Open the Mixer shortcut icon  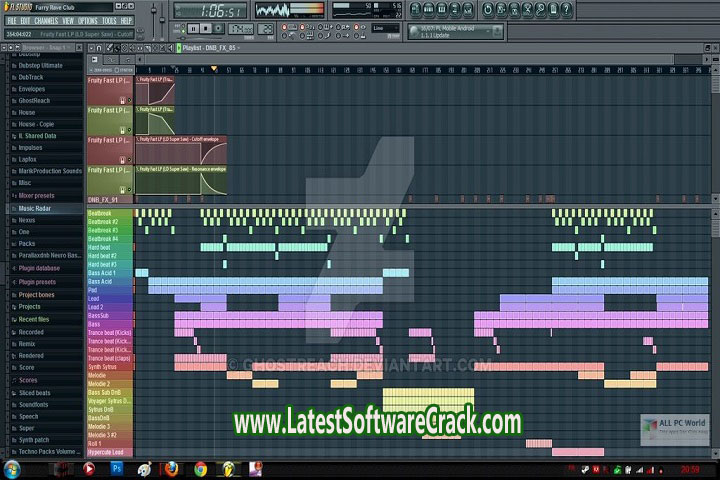tap(468, 9)
